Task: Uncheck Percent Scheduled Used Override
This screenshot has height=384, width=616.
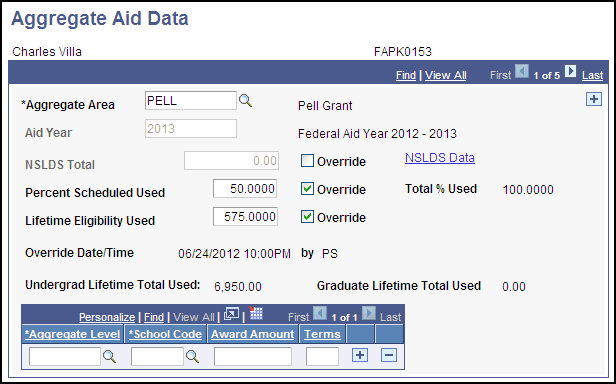Action: 307,189
